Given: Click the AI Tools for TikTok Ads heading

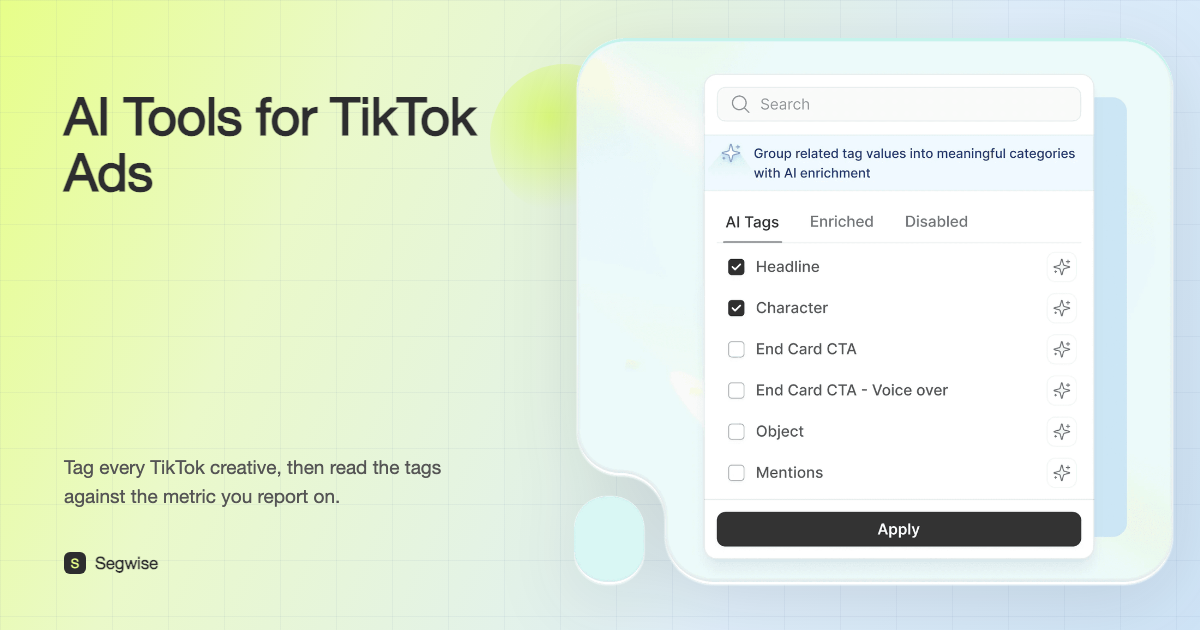Looking at the screenshot, I should coord(270,146).
